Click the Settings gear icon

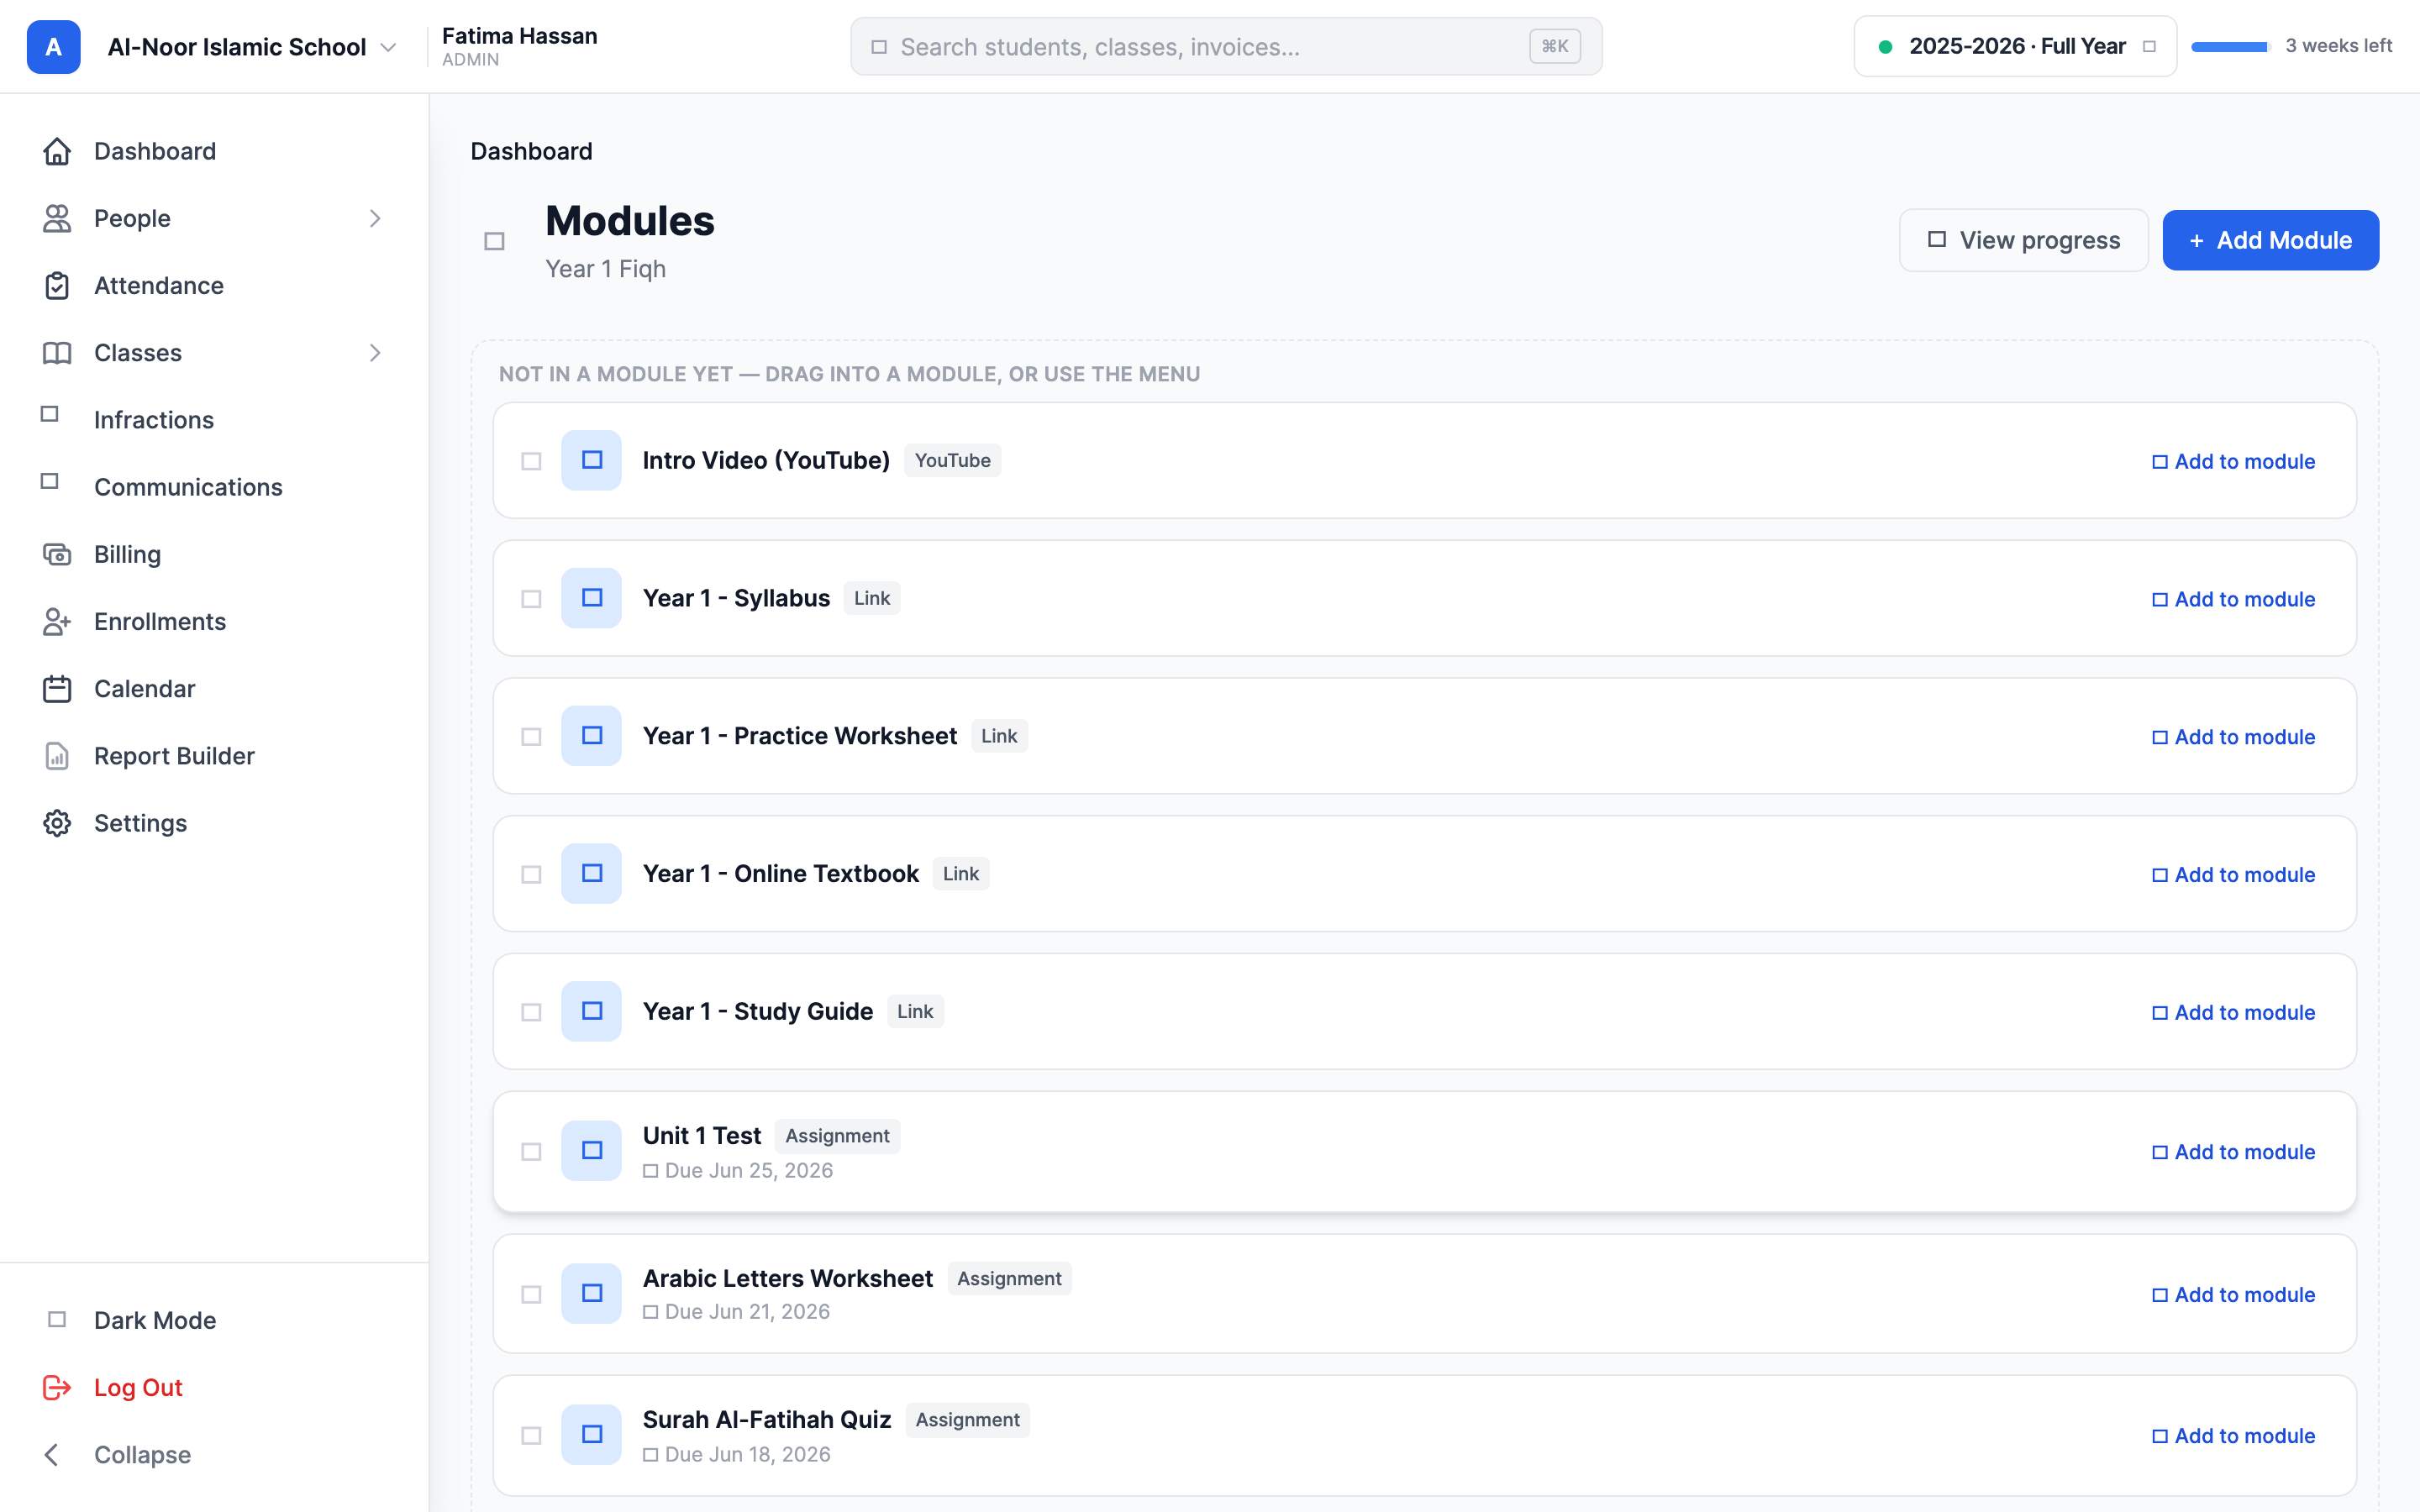pyautogui.click(x=57, y=823)
